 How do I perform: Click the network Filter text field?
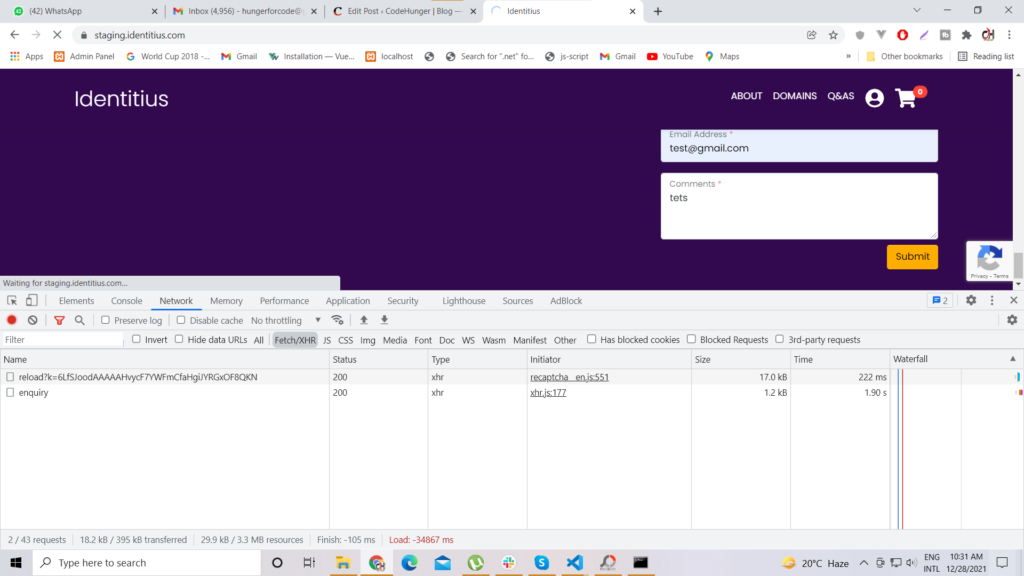click(63, 340)
